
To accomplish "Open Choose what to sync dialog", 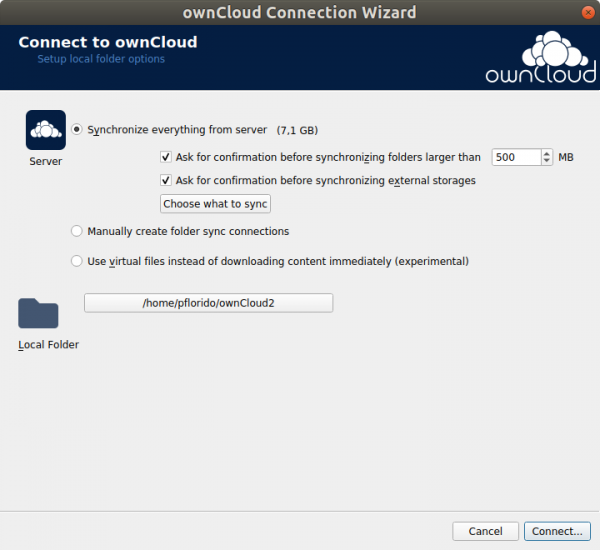I will 215,204.
